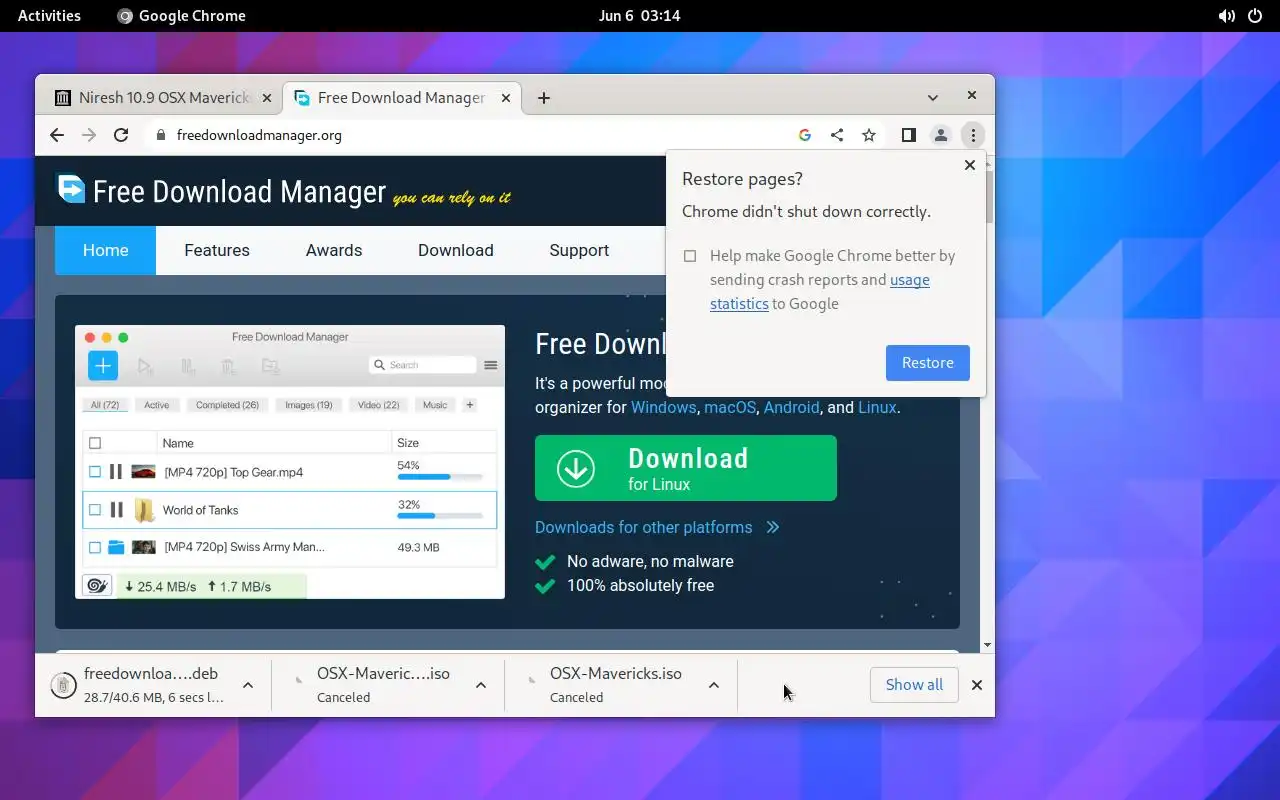Viewport: 1280px width, 800px height.
Task: Open the Chrome profile avatar menu
Action: click(940, 135)
